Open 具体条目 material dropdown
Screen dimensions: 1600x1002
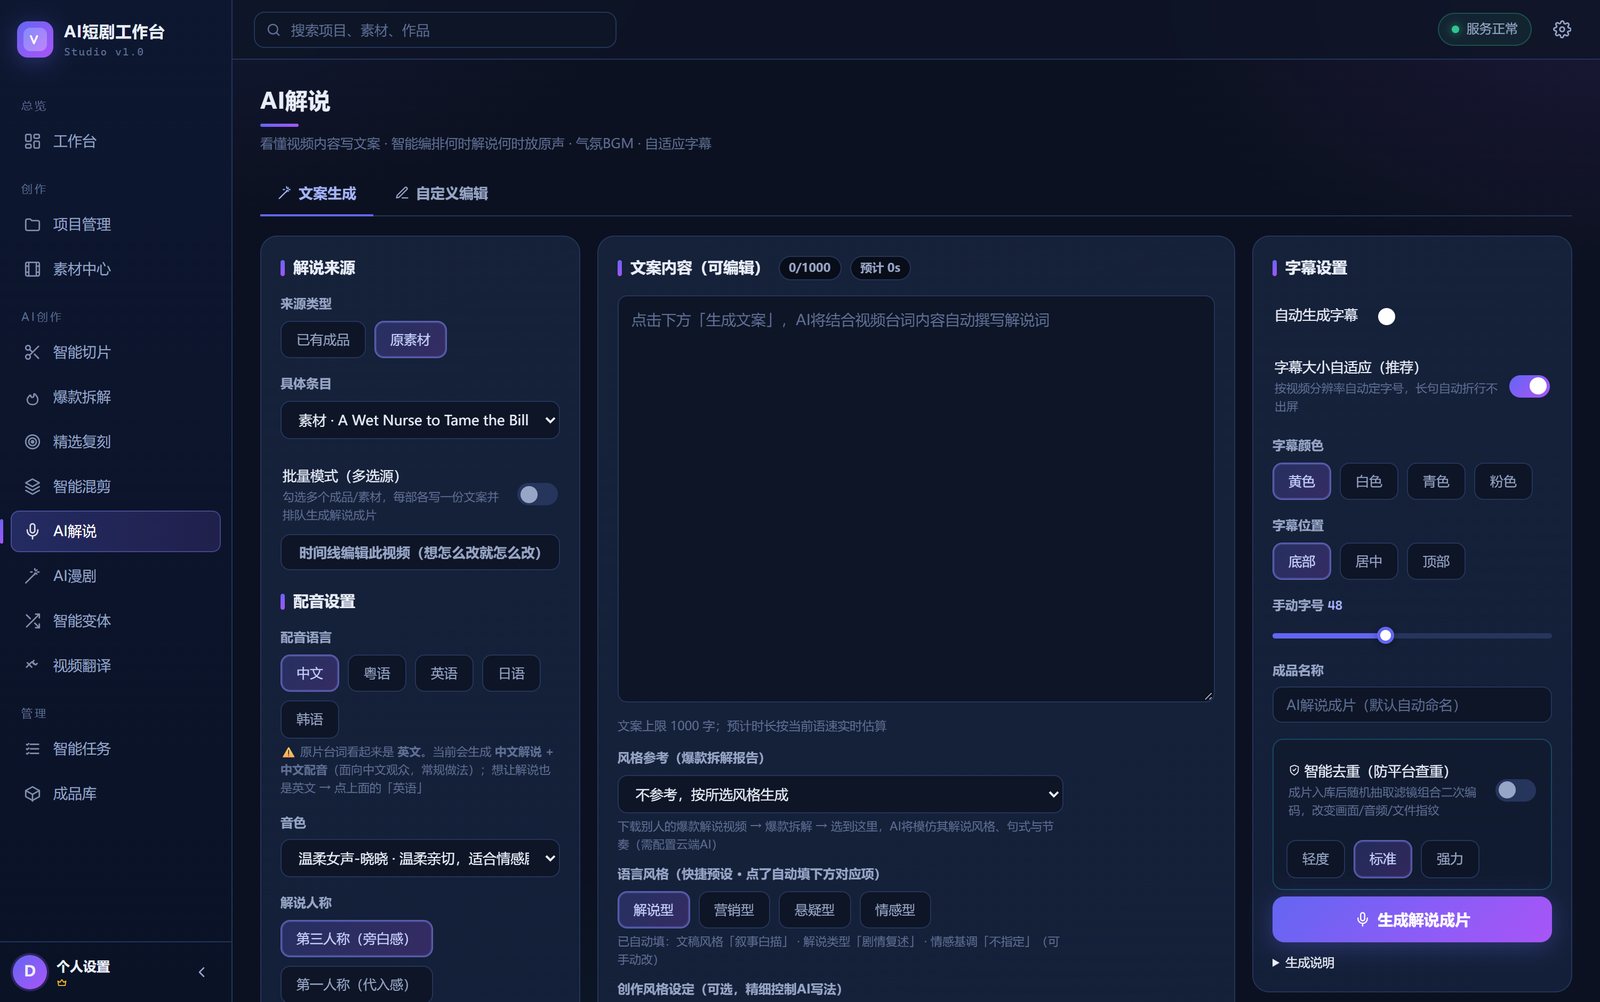420,420
